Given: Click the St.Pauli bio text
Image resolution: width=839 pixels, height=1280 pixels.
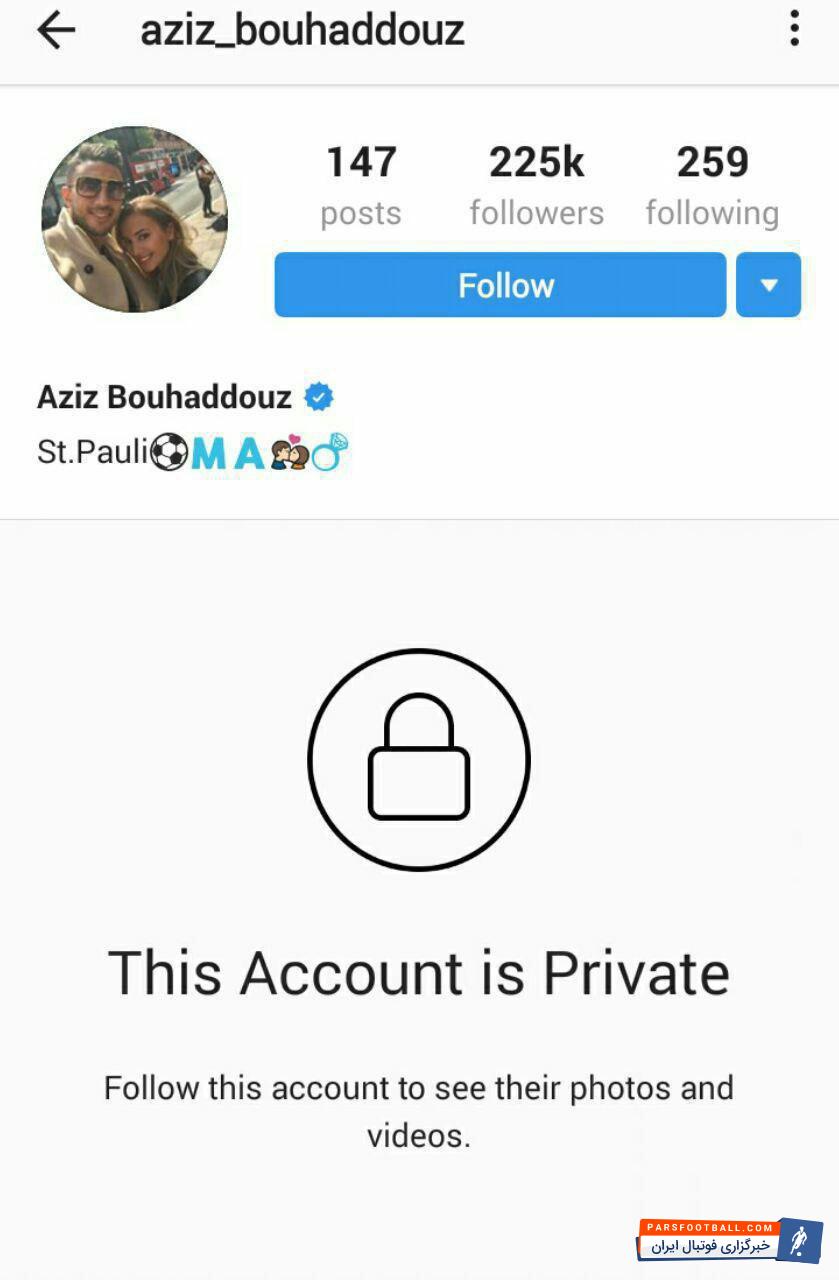Looking at the screenshot, I should click(93, 453).
